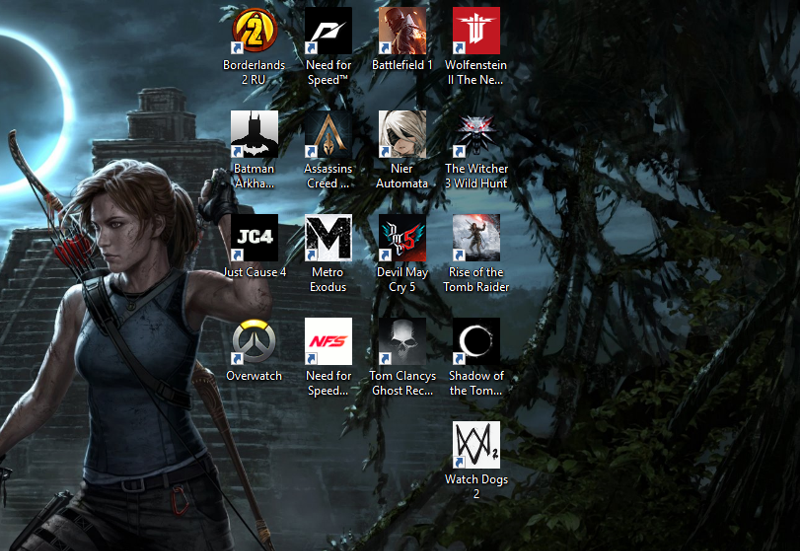
Task: Click the red Wolfenstein II shortcut icon
Action: (476, 31)
